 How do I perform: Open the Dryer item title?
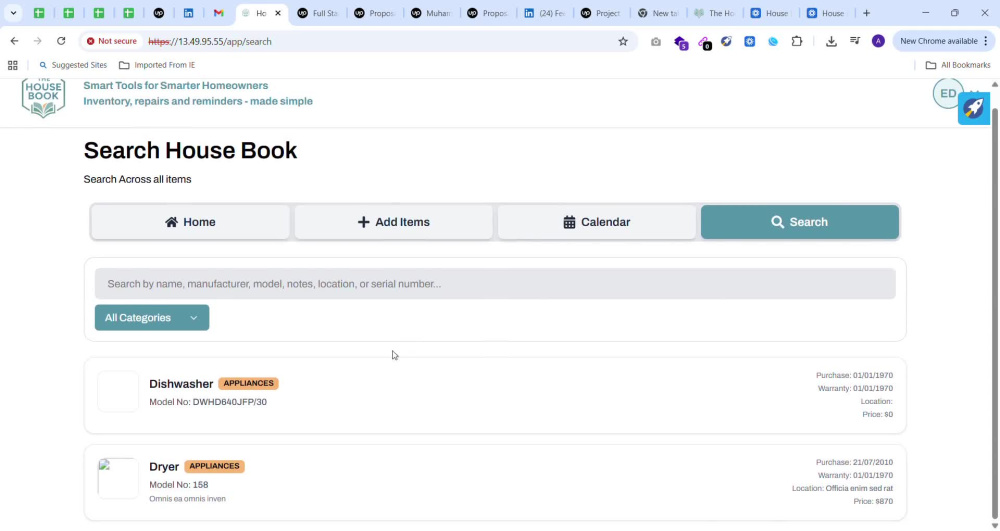(164, 467)
